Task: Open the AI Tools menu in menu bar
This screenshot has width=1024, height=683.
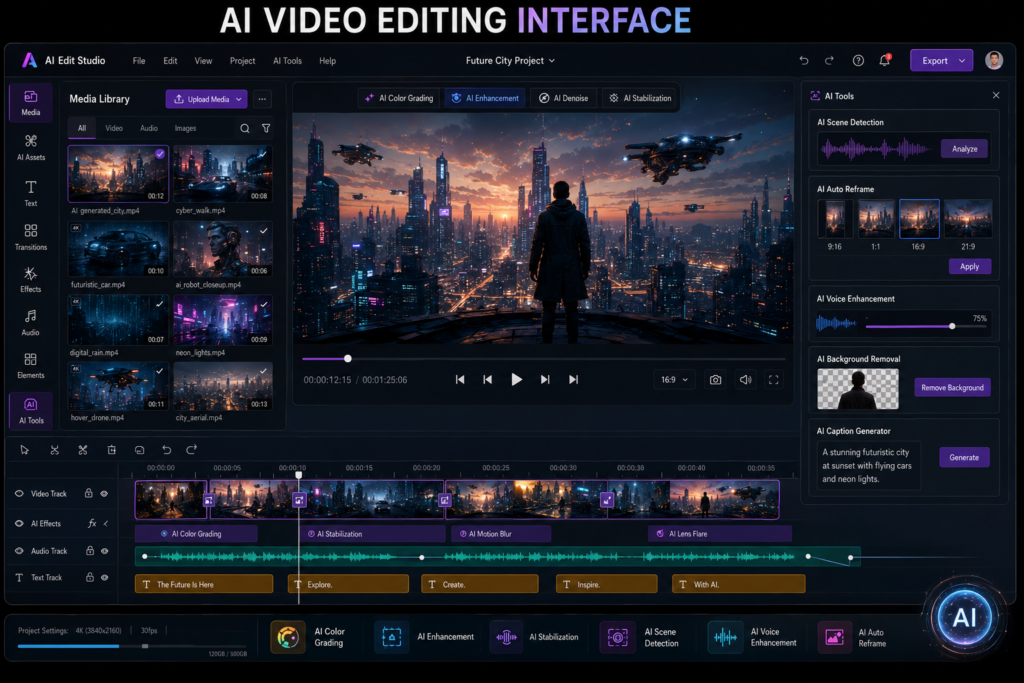Action: 287,61
